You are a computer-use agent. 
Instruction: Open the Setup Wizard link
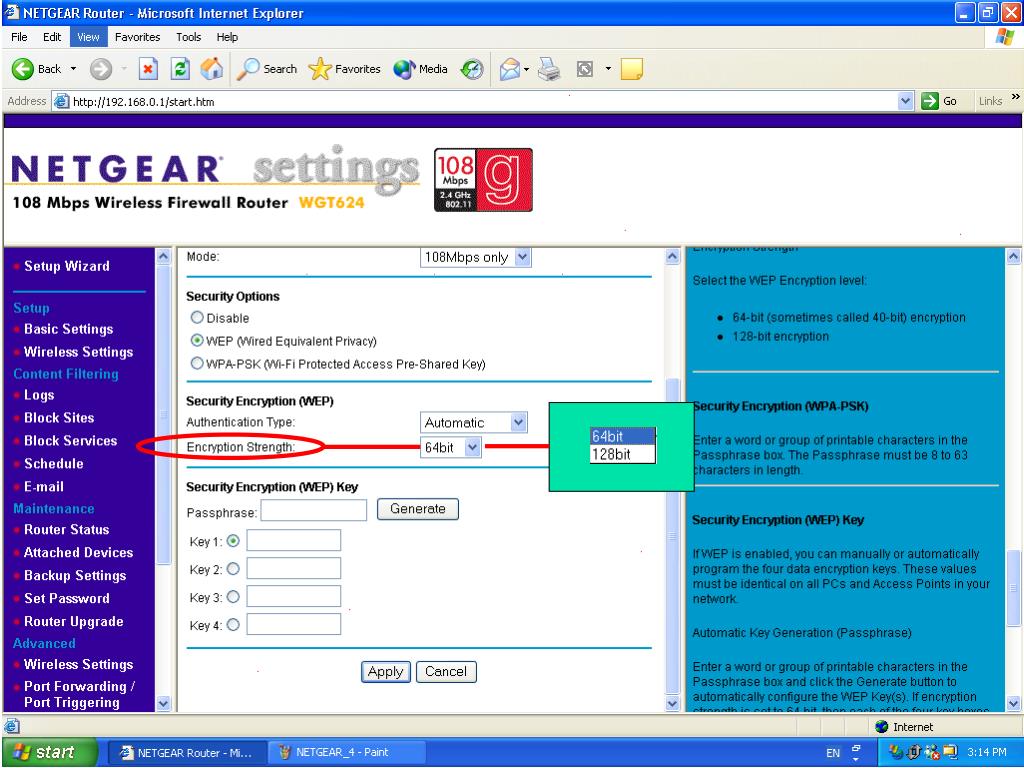click(67, 266)
